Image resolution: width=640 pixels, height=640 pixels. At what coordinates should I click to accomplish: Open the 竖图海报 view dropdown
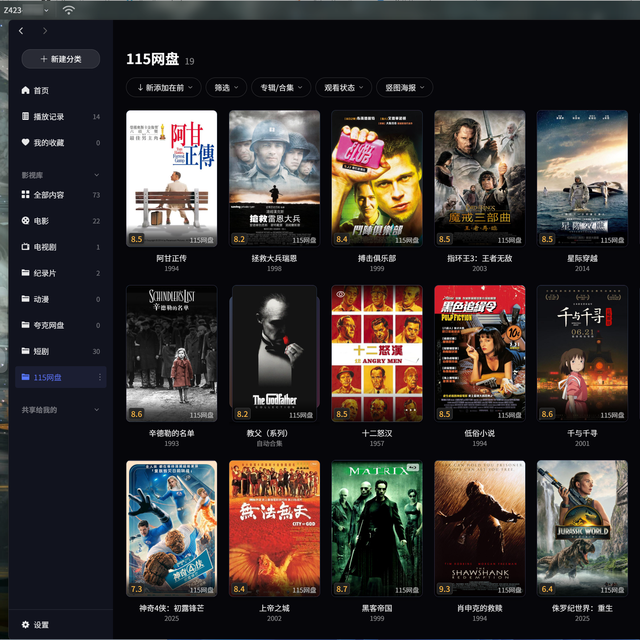point(404,87)
